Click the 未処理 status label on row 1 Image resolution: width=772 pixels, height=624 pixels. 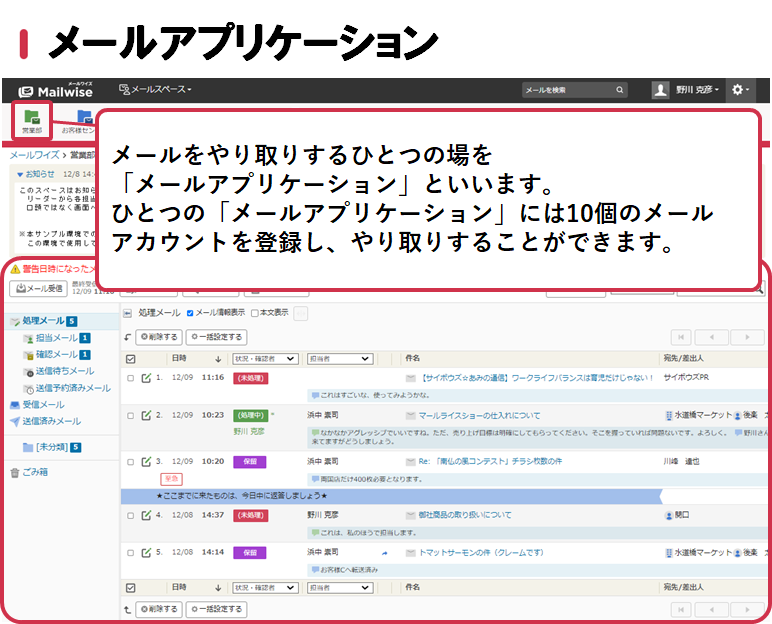click(249, 378)
